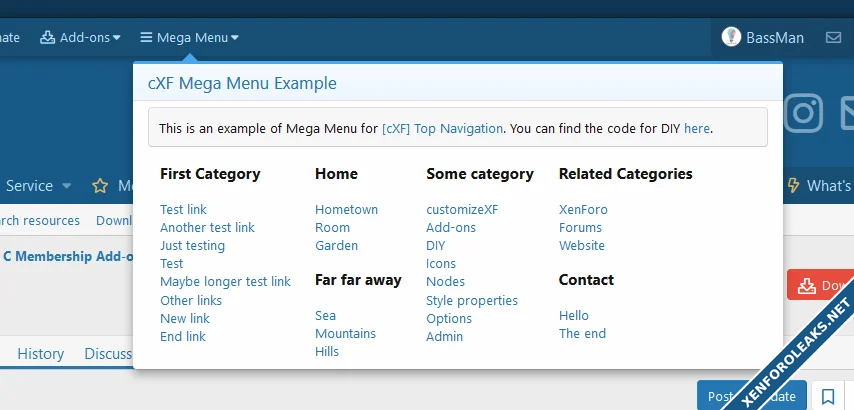Click the Mega Menu hamburger icon
This screenshot has height=410, width=854.
click(x=146, y=38)
